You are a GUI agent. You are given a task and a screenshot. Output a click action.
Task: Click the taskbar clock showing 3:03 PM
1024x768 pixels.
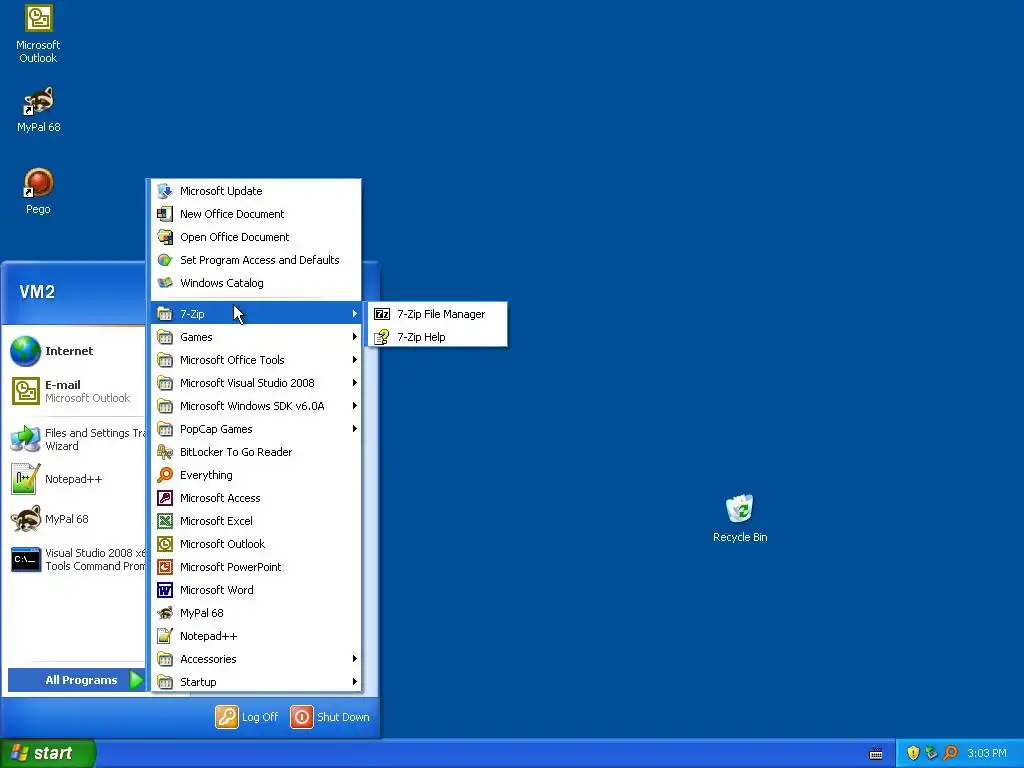(x=987, y=753)
